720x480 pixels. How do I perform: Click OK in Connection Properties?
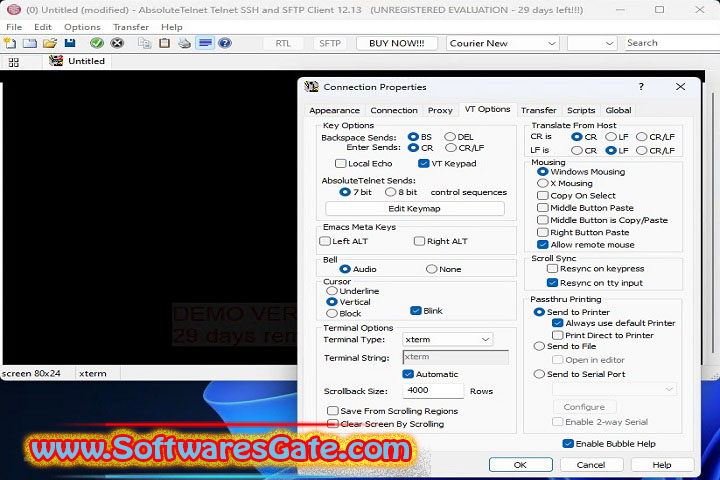tap(521, 465)
